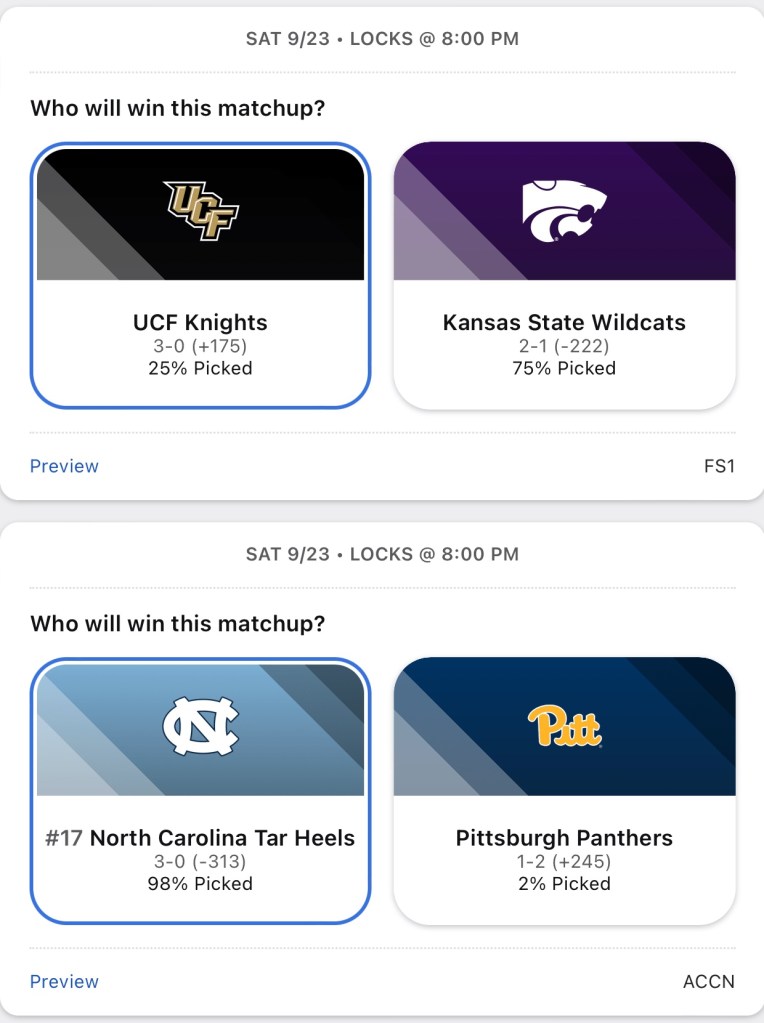Open Preview for UCF vs Kansas State
Viewport: 764px width, 1023px height.
(x=64, y=466)
